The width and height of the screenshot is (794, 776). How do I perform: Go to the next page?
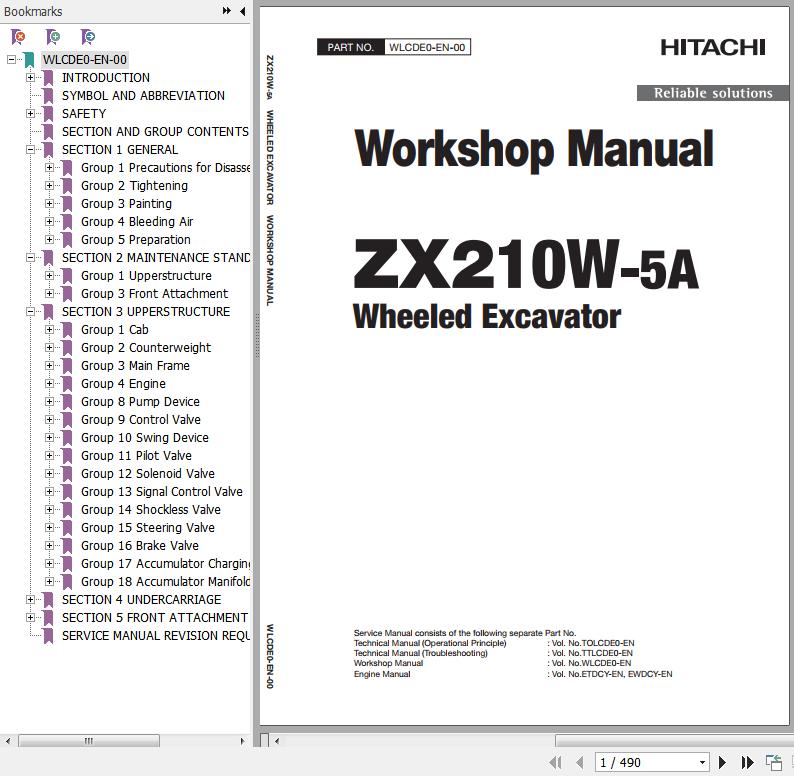click(x=722, y=762)
